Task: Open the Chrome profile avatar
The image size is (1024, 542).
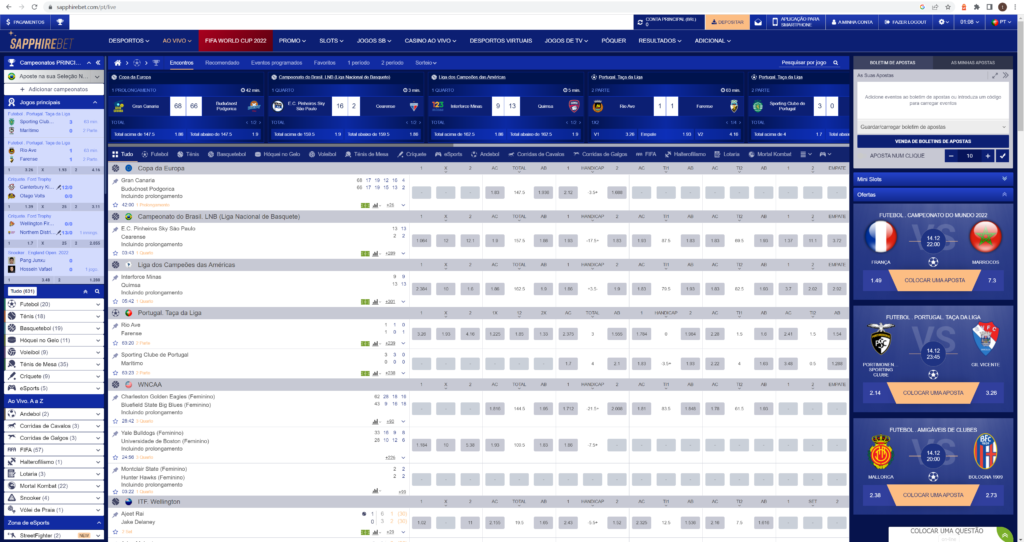Action: tap(1002, 7)
